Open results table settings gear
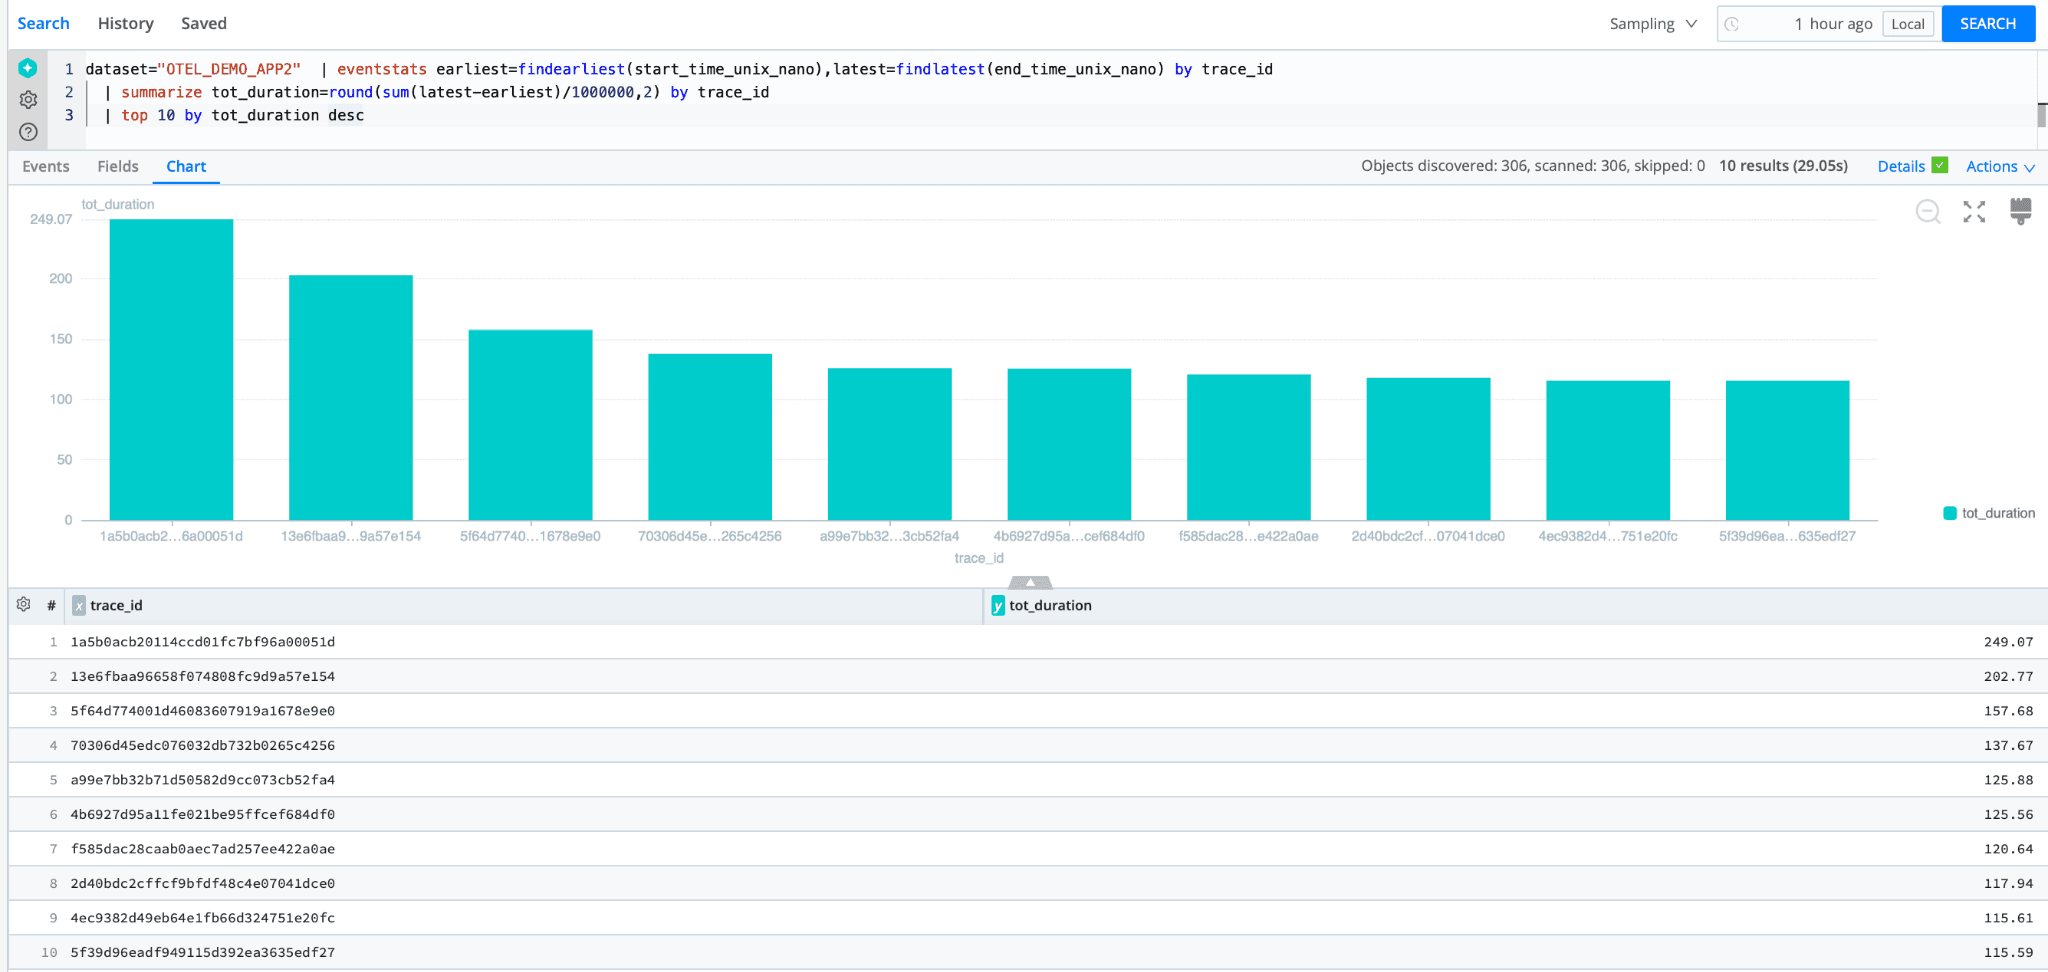 (x=24, y=605)
